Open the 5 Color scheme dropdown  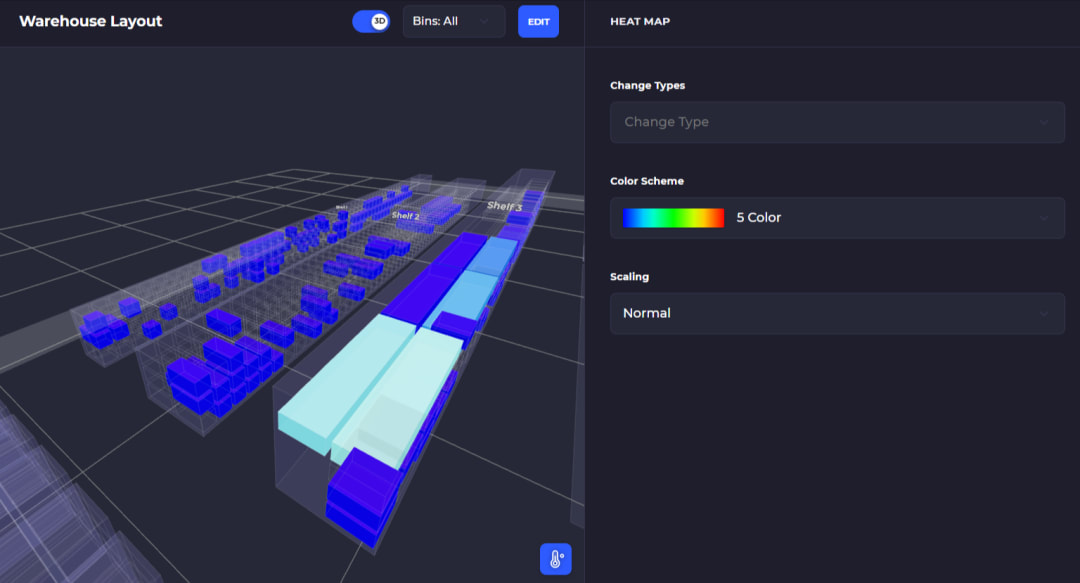[838, 218]
